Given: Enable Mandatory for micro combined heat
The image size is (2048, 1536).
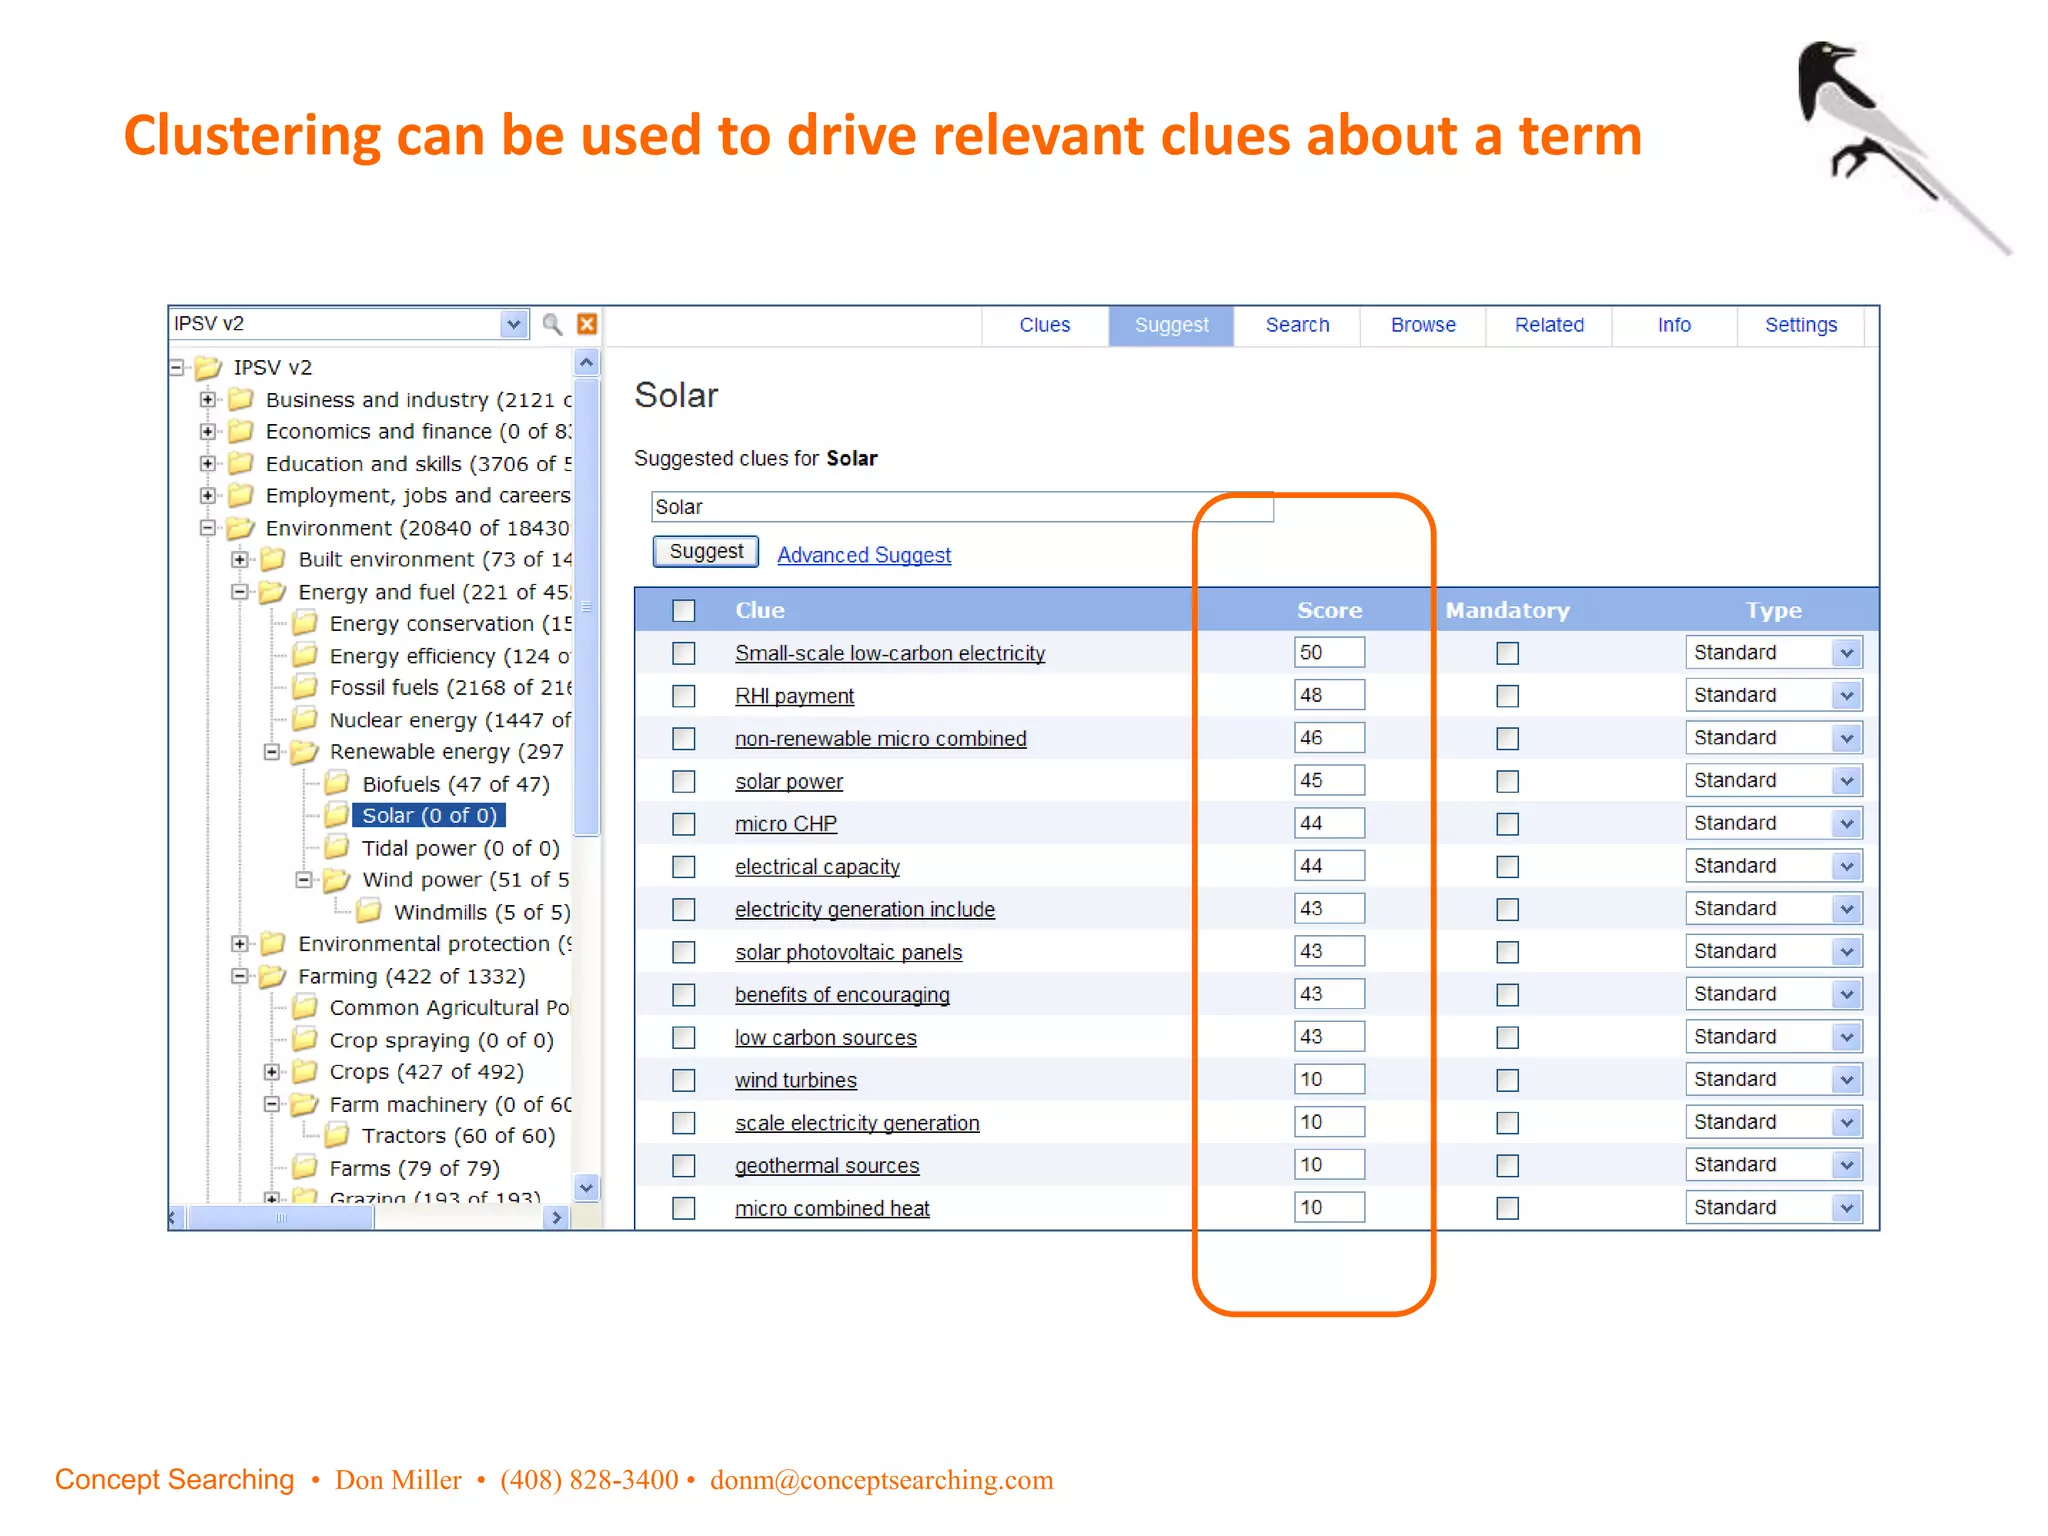Looking at the screenshot, I should (x=1508, y=1208).
